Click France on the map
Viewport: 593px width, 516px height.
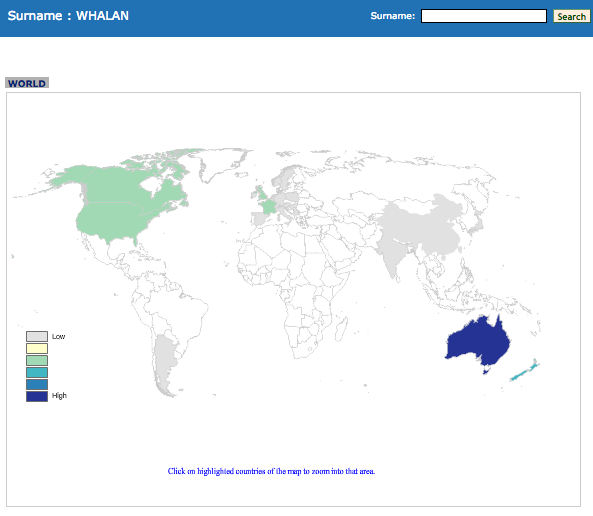click(269, 207)
